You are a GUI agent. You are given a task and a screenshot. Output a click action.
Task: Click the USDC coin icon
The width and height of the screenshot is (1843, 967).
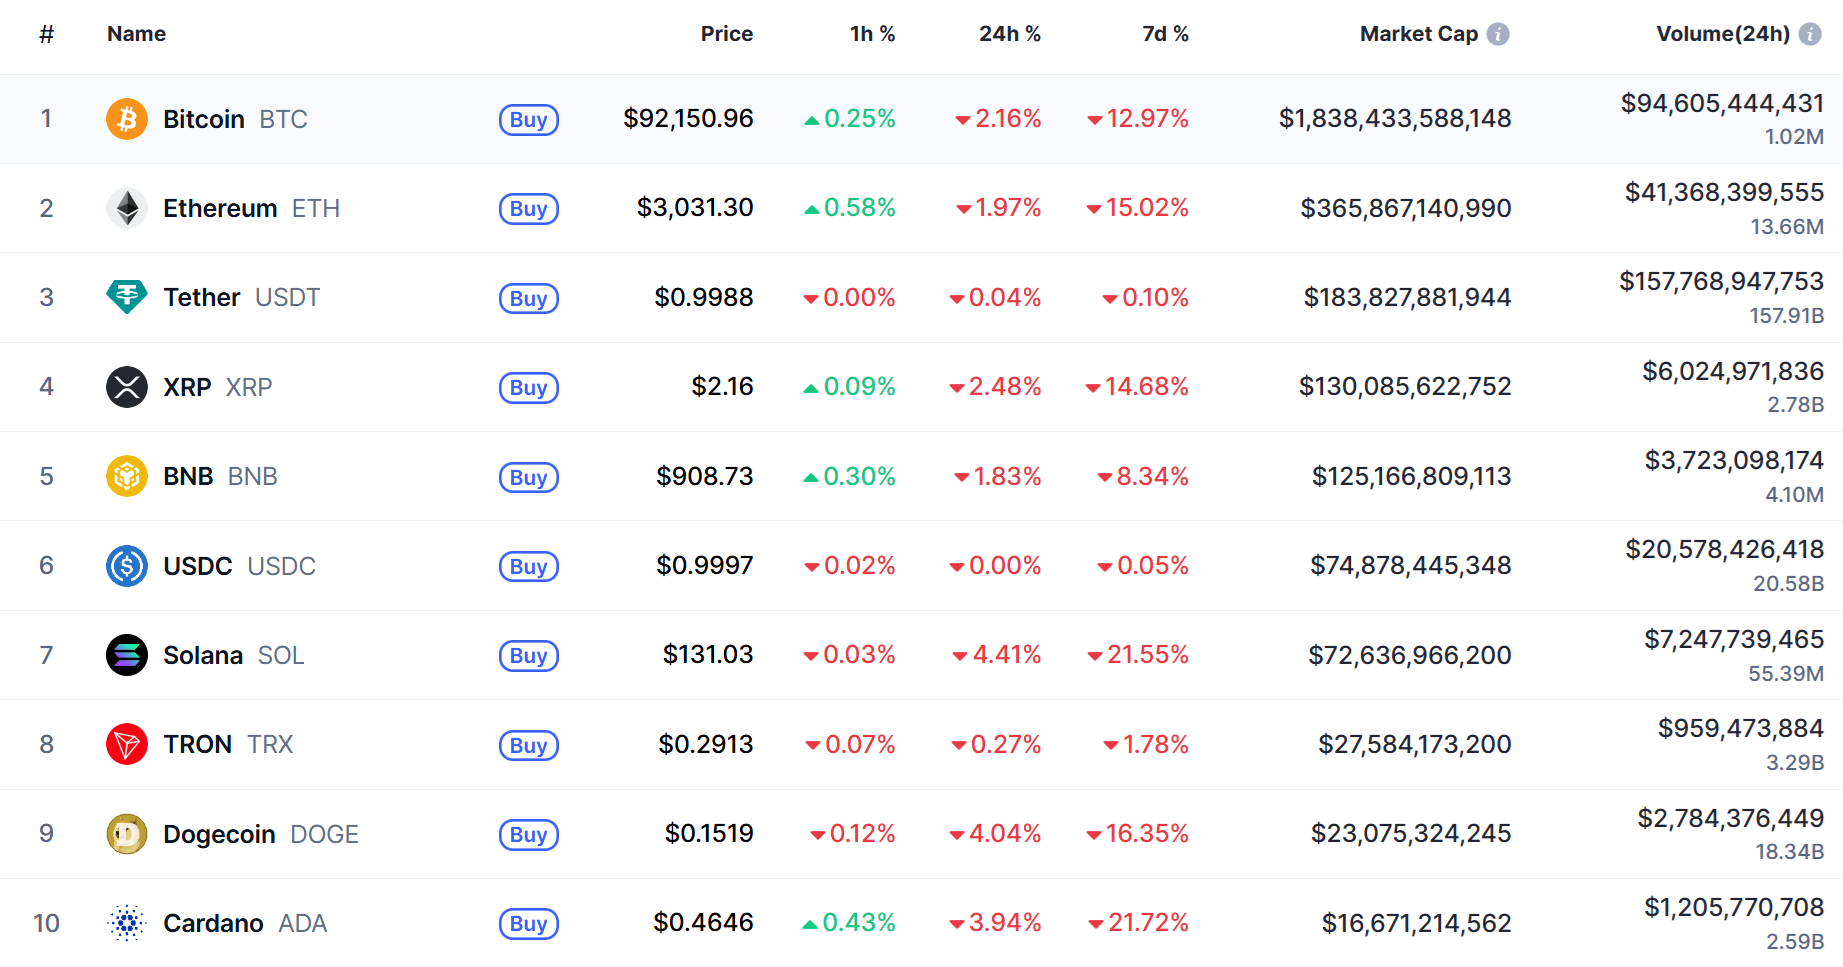[127, 565]
